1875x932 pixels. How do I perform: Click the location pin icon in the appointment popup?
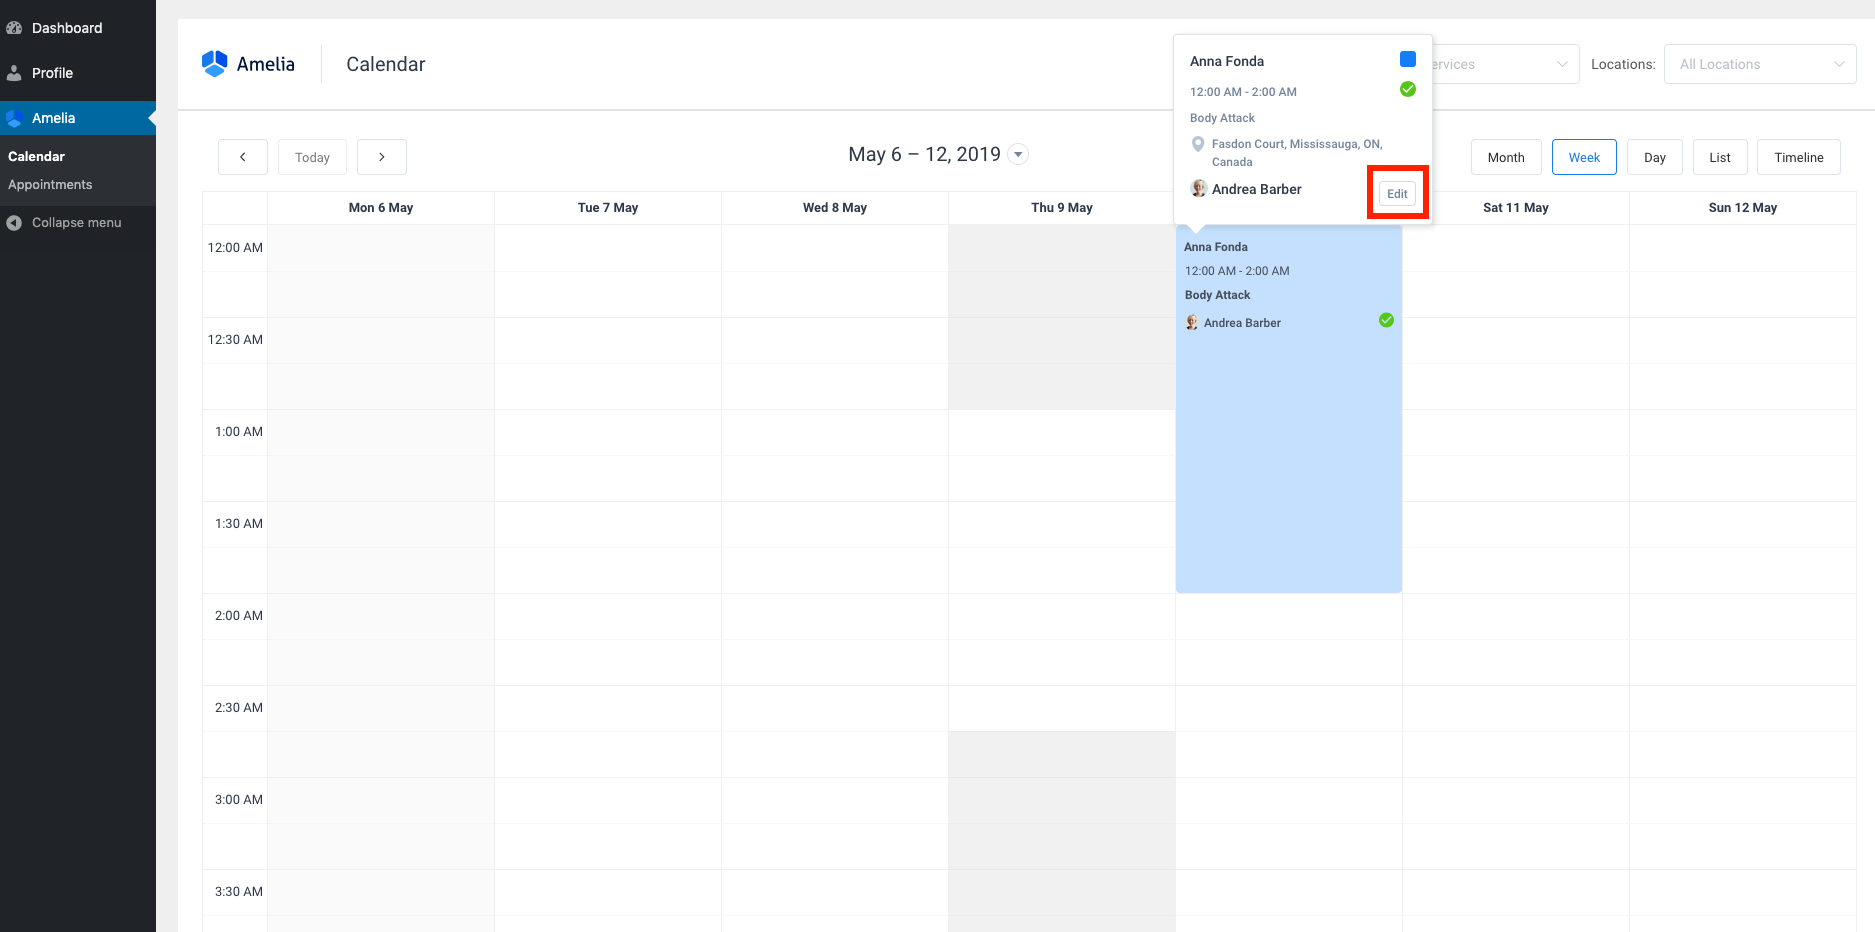pyautogui.click(x=1198, y=145)
